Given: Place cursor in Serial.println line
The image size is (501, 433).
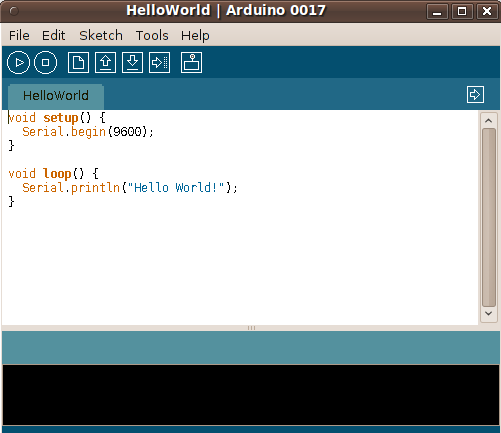Looking at the screenshot, I should (x=130, y=188).
